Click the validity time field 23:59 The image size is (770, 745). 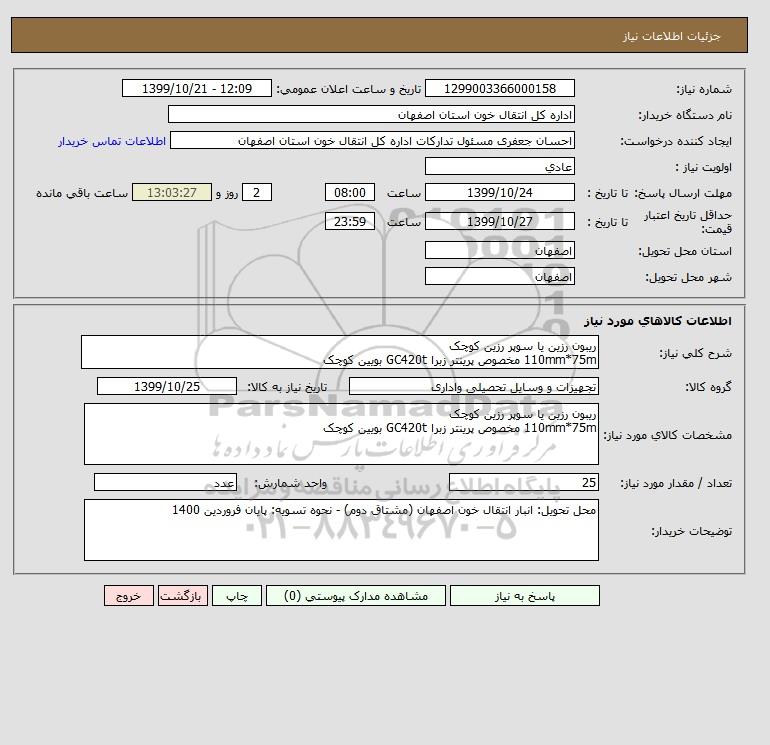(x=350, y=221)
